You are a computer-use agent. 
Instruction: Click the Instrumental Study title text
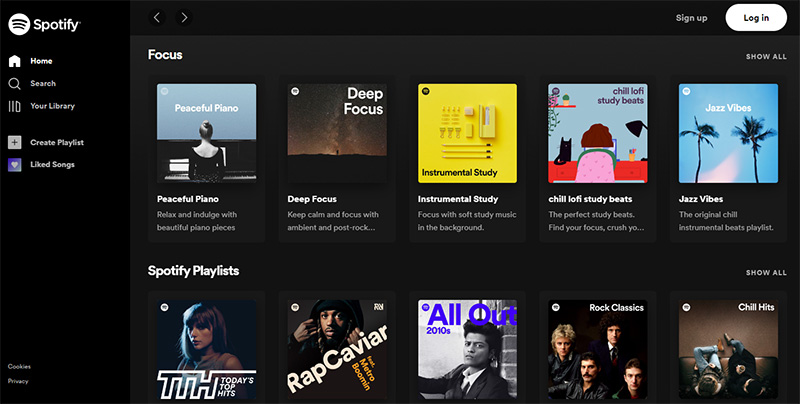tap(458, 199)
